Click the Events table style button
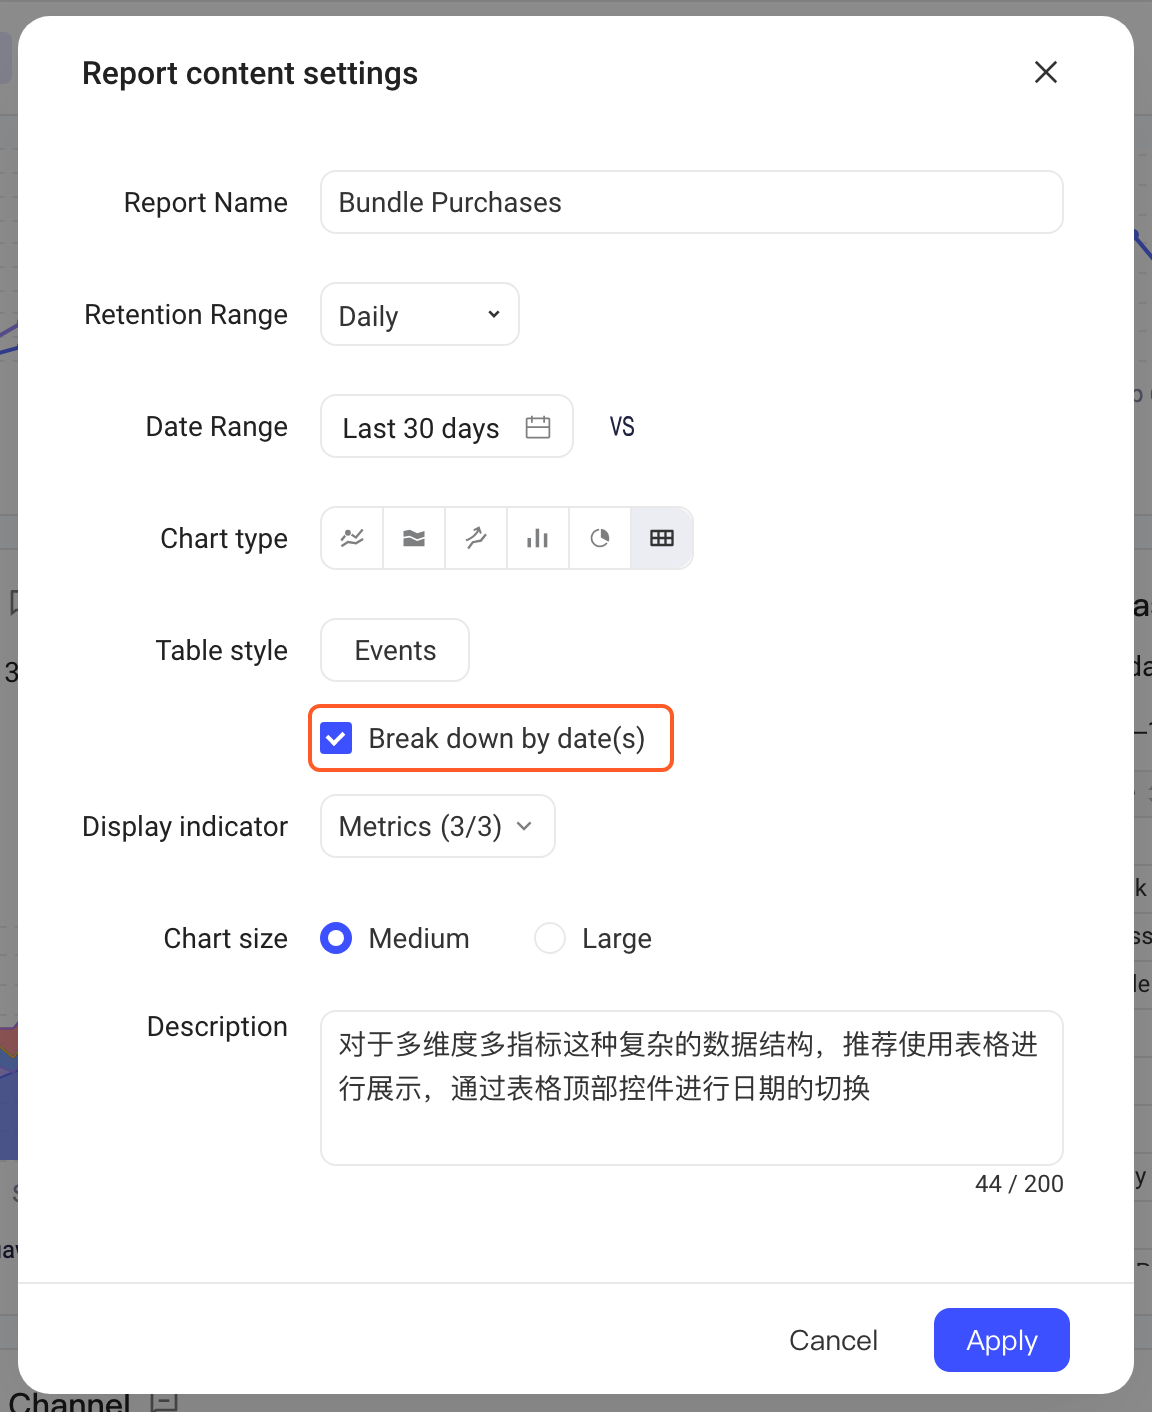Image resolution: width=1152 pixels, height=1412 pixels. [395, 650]
